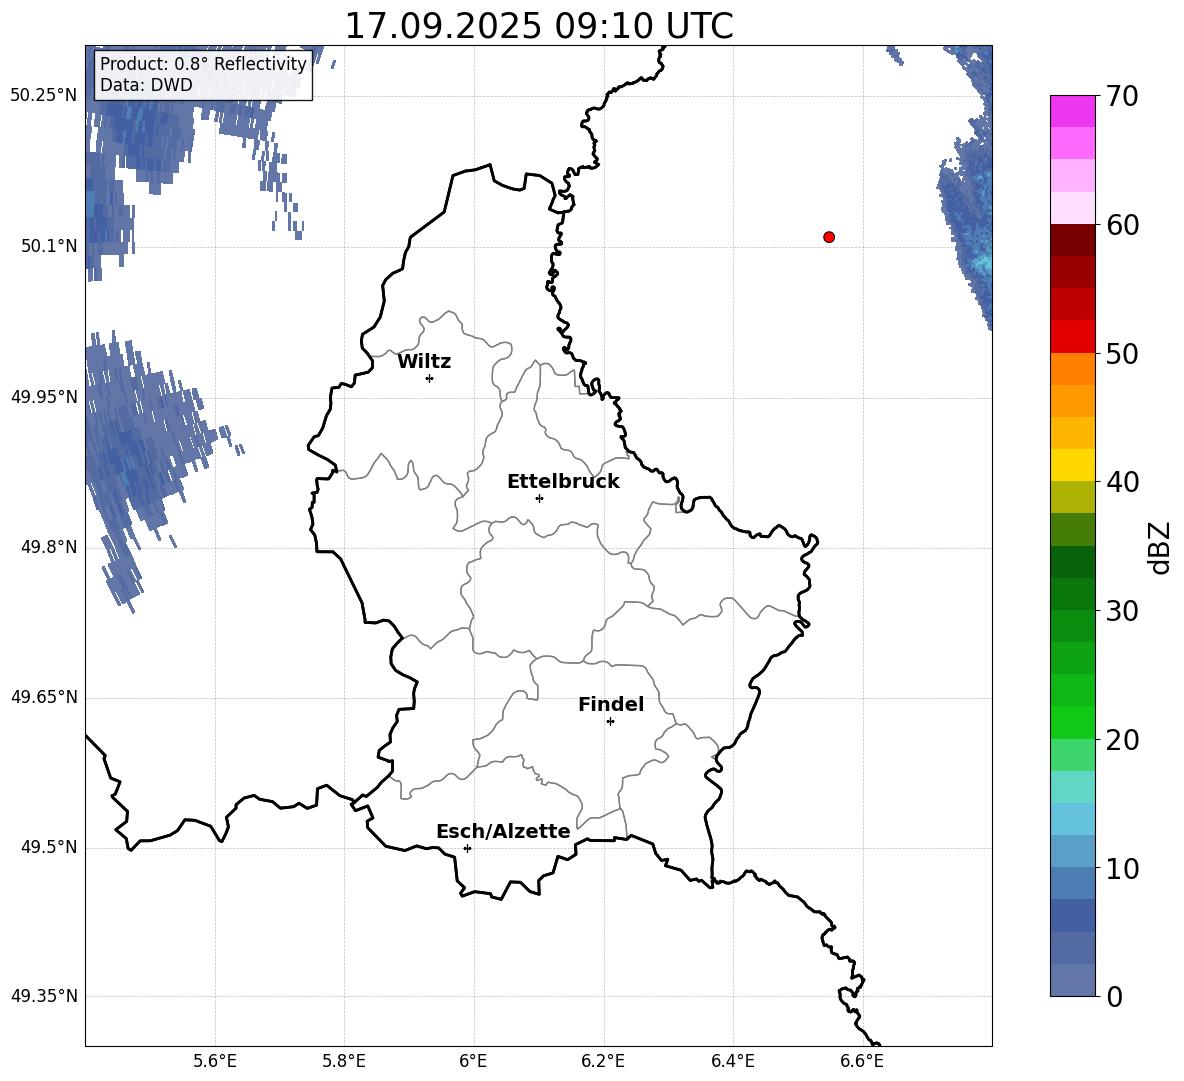The height and width of the screenshot is (1081, 1184).
Task: Click the 5.6°E longitude label
Action: pyautogui.click(x=215, y=1061)
